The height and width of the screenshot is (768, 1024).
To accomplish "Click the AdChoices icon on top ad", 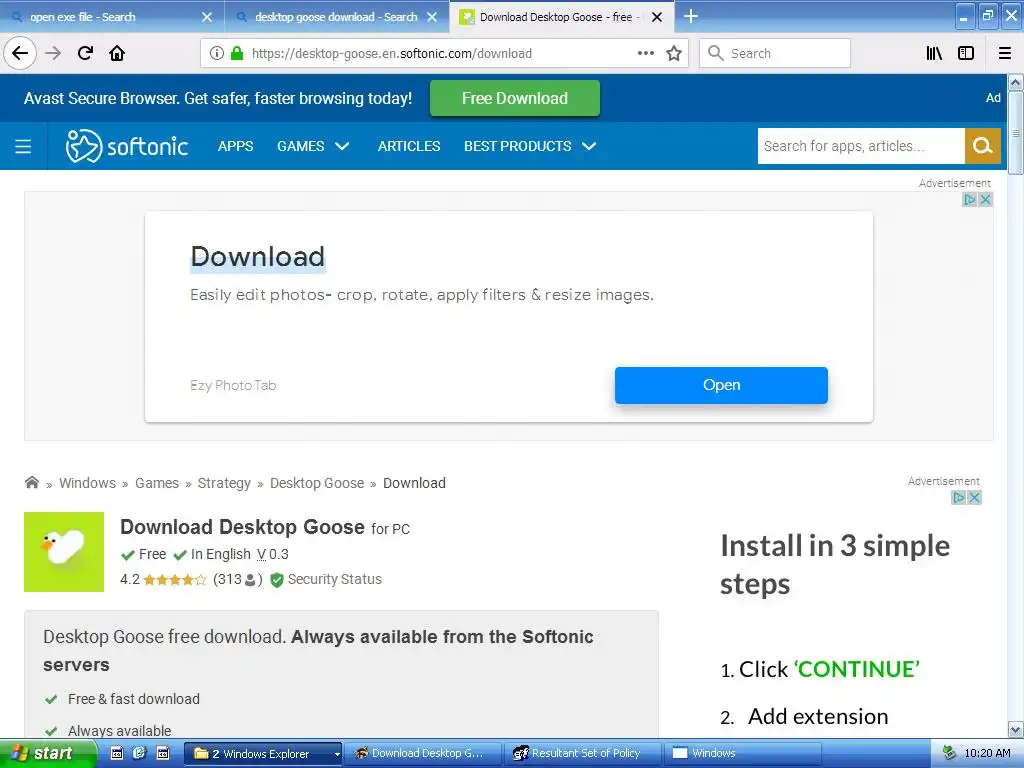I will pos(970,199).
